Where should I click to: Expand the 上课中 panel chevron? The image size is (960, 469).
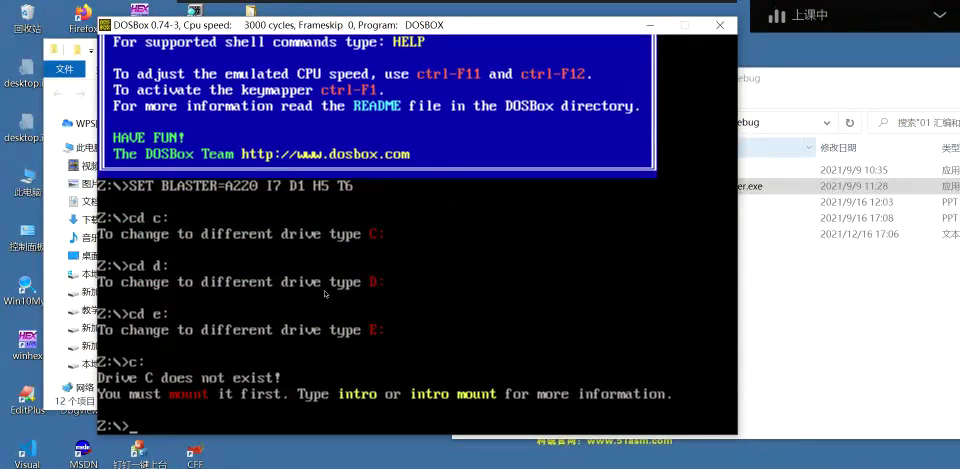(x=939, y=15)
